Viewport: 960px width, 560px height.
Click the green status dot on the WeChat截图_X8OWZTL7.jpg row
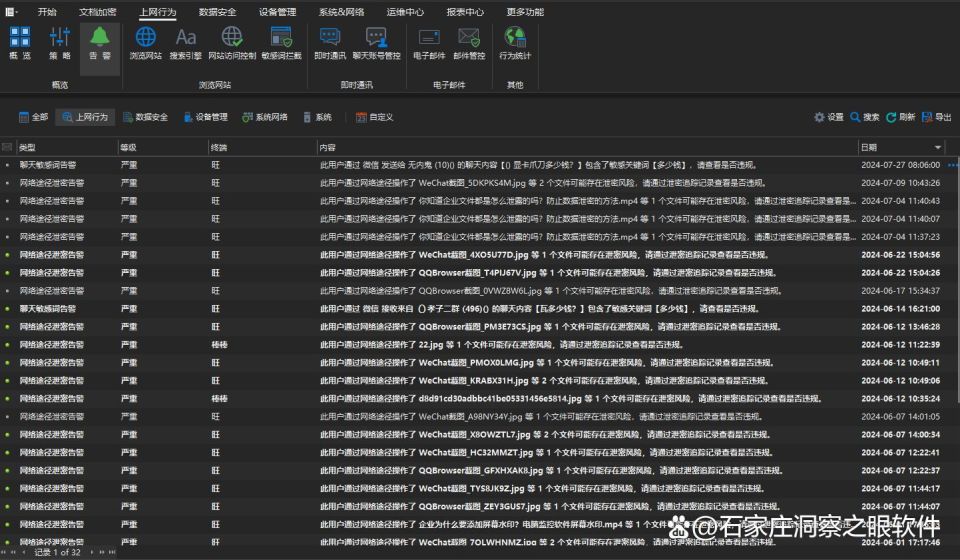[7, 435]
